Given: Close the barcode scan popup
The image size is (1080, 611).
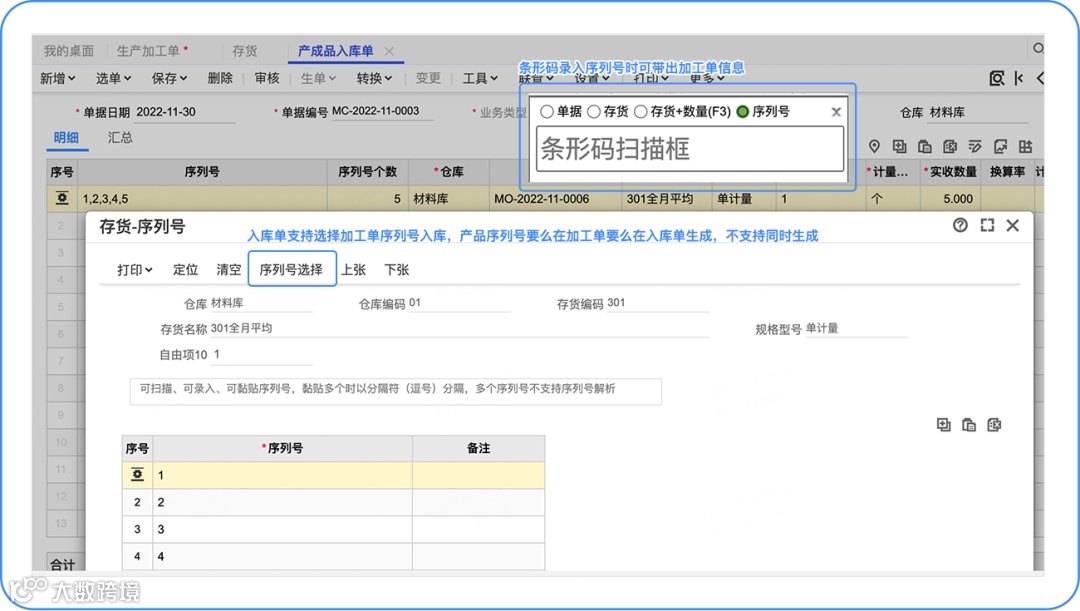Looking at the screenshot, I should coord(835,112).
